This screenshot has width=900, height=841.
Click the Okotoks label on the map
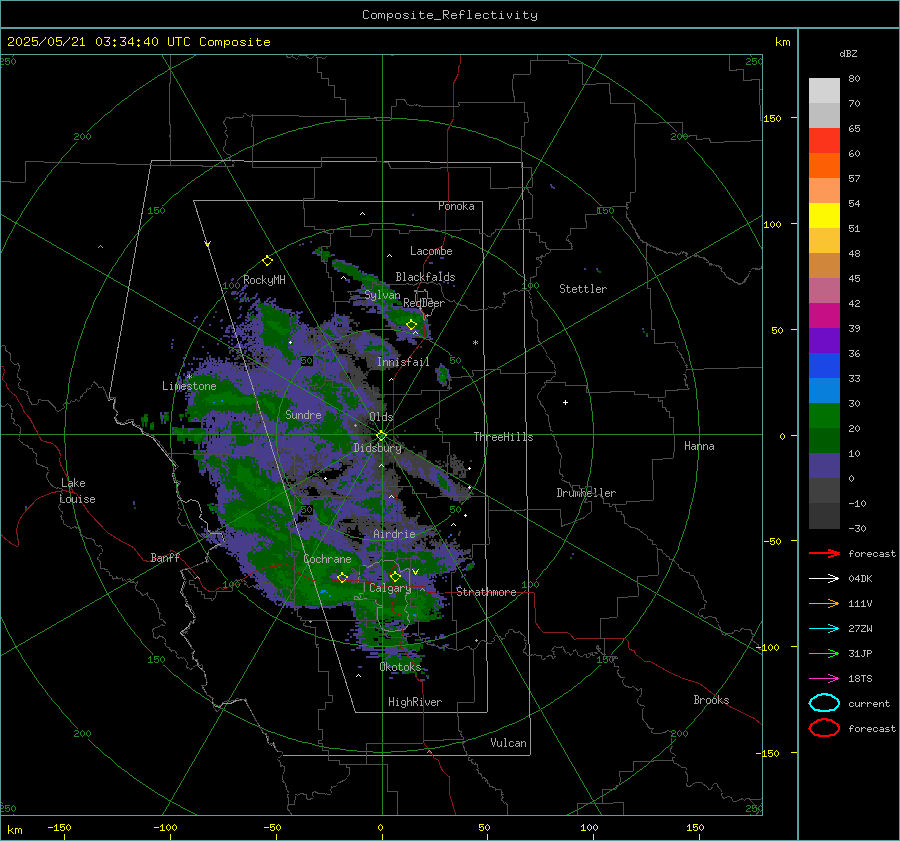tap(400, 666)
